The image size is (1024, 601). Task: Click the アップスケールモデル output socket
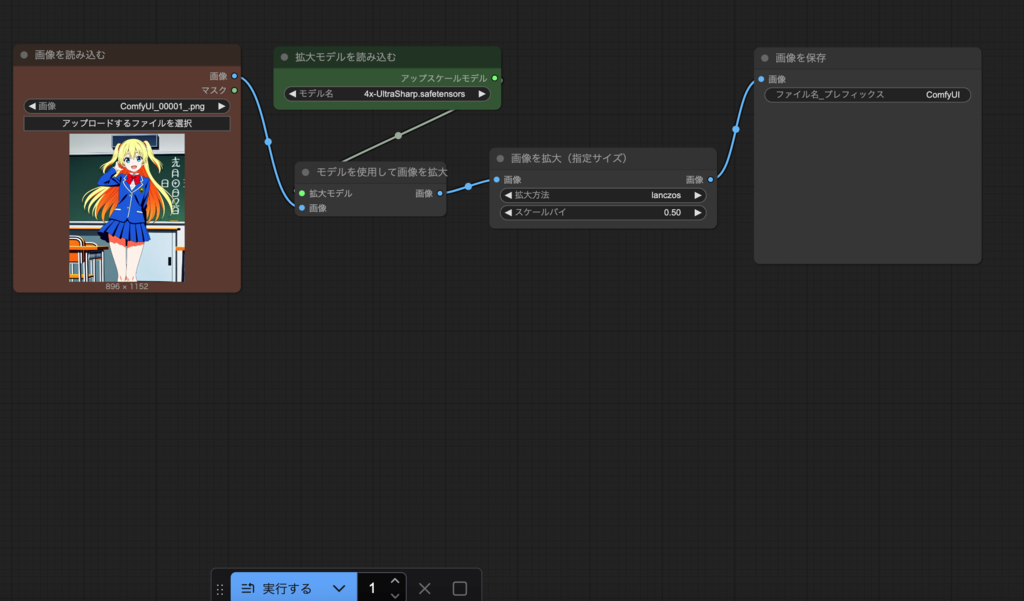(495, 78)
